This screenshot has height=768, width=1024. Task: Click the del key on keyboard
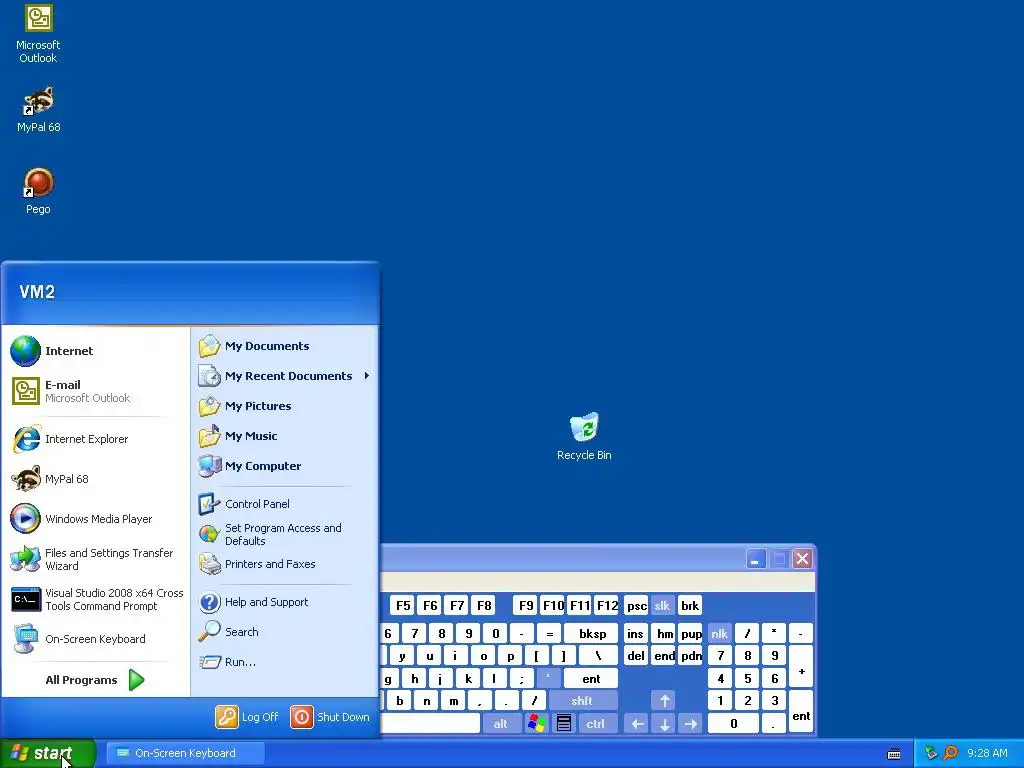635,656
